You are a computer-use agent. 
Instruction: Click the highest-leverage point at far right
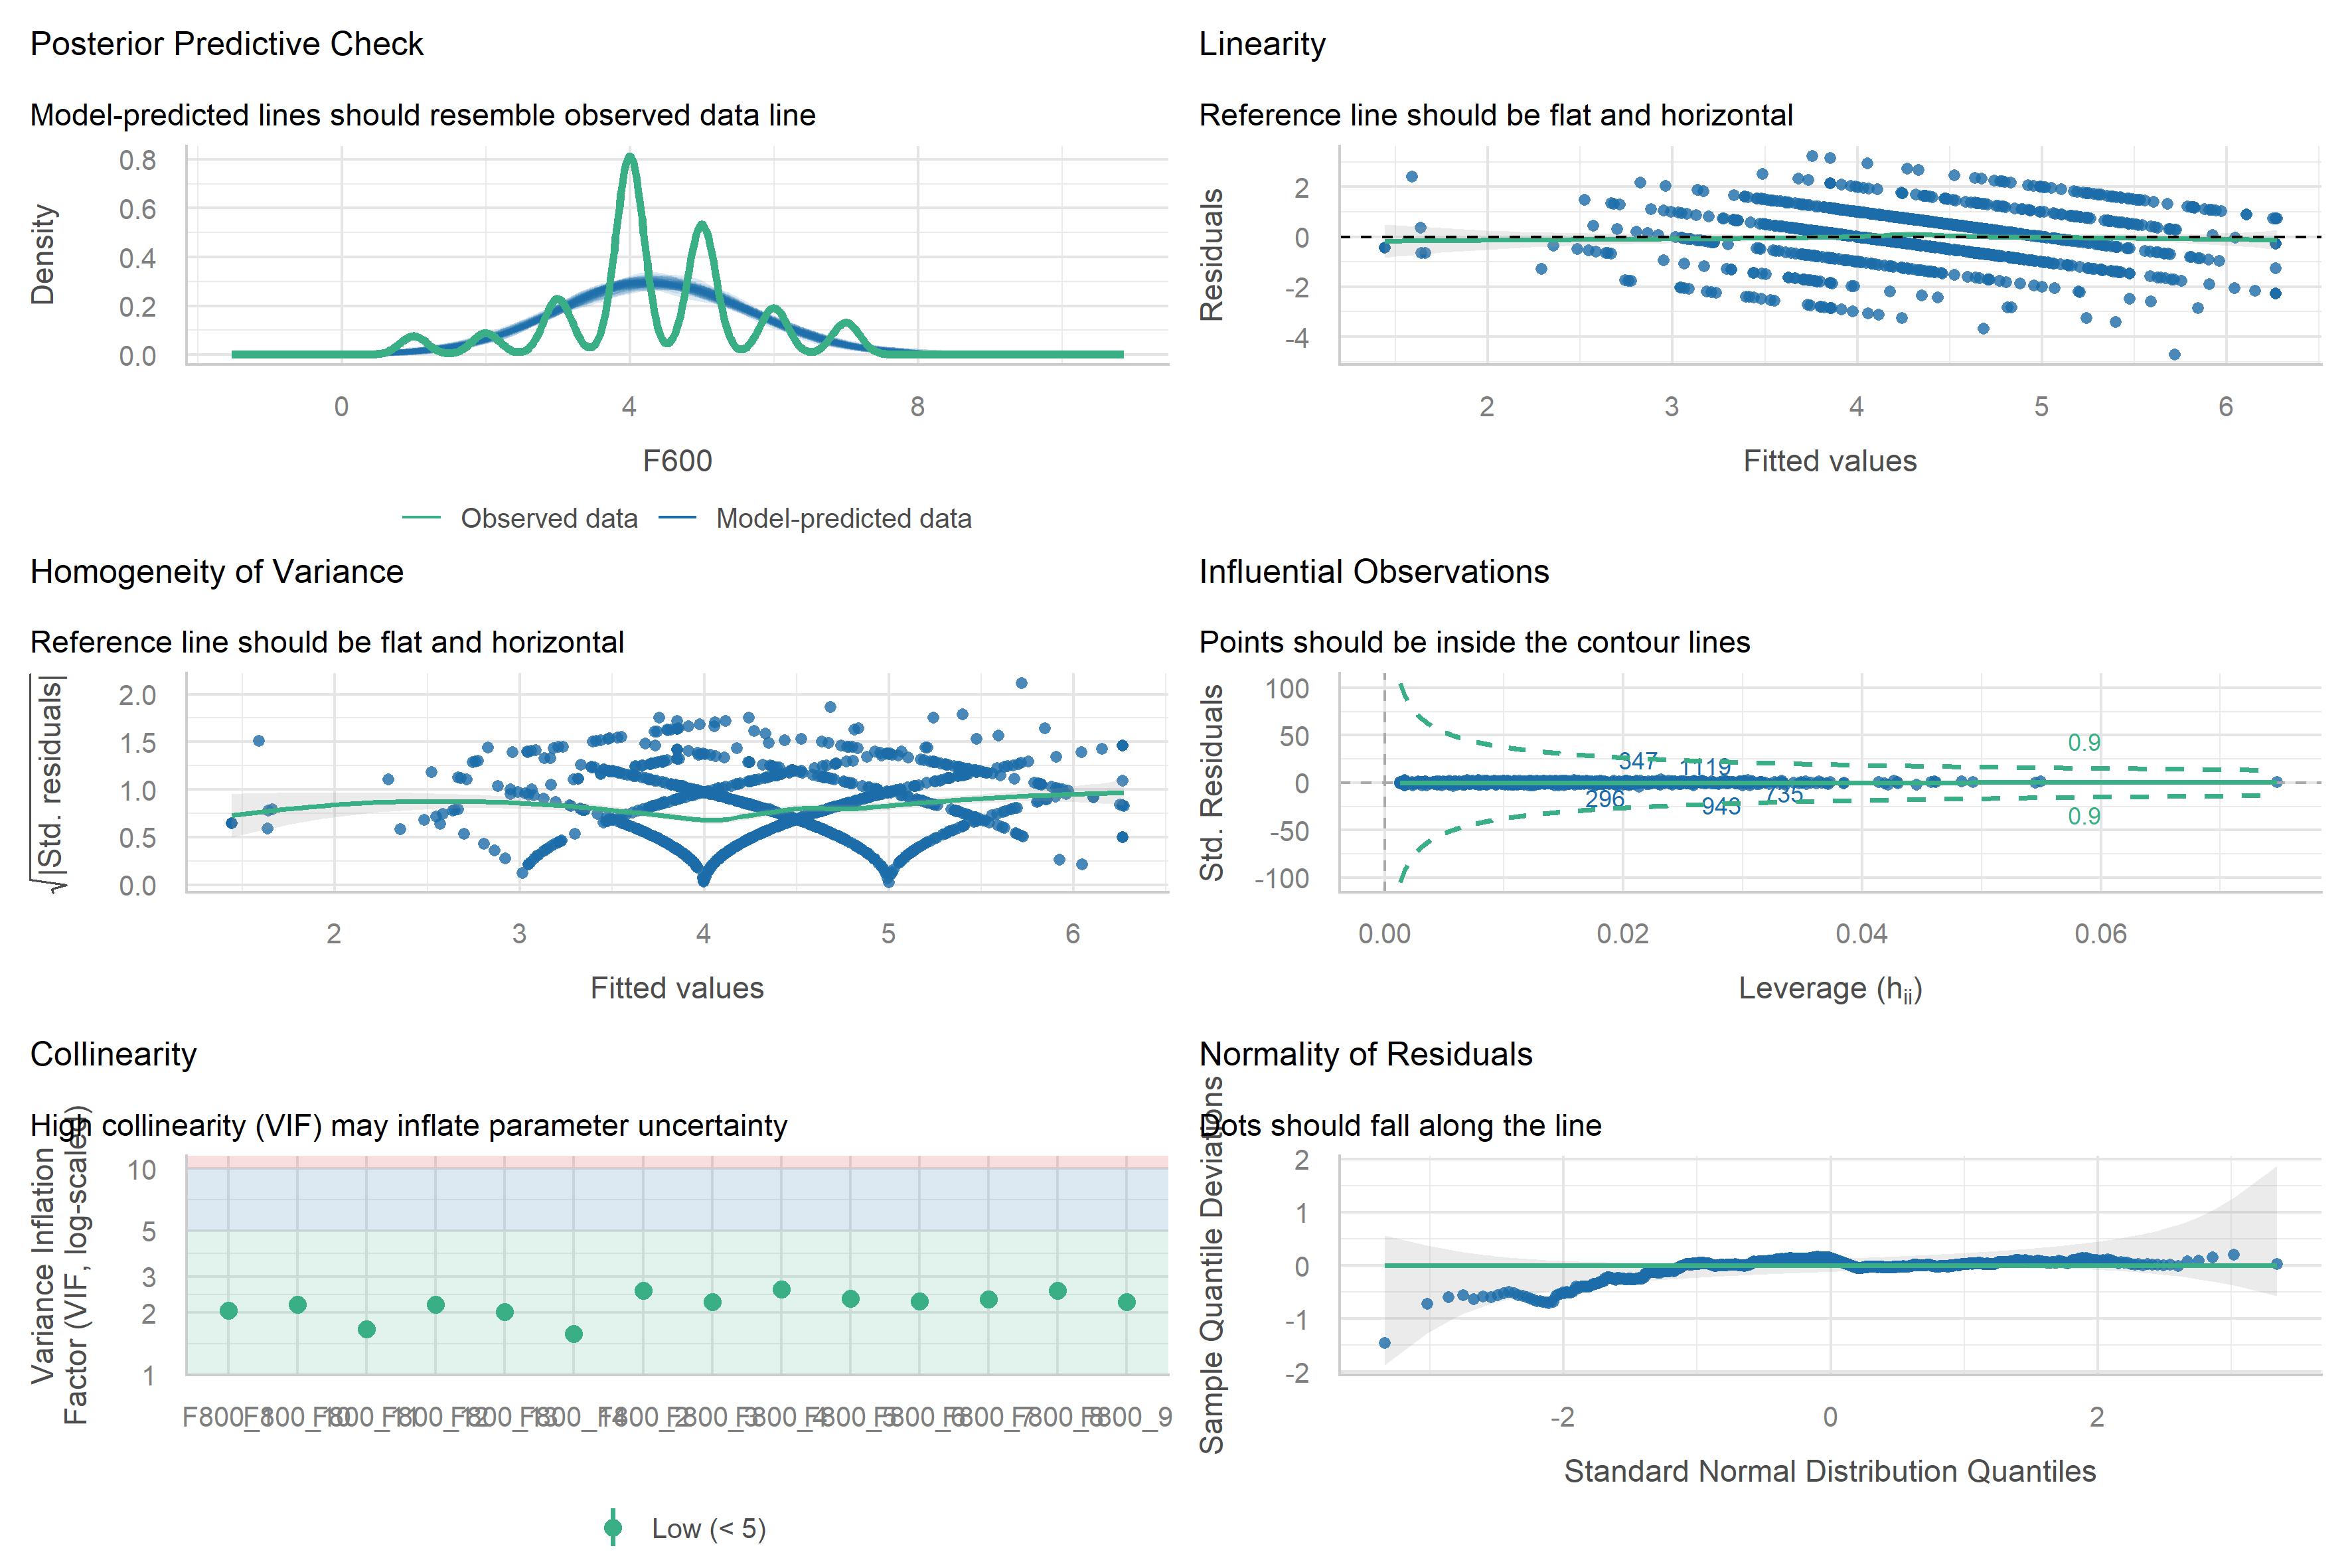click(2277, 782)
